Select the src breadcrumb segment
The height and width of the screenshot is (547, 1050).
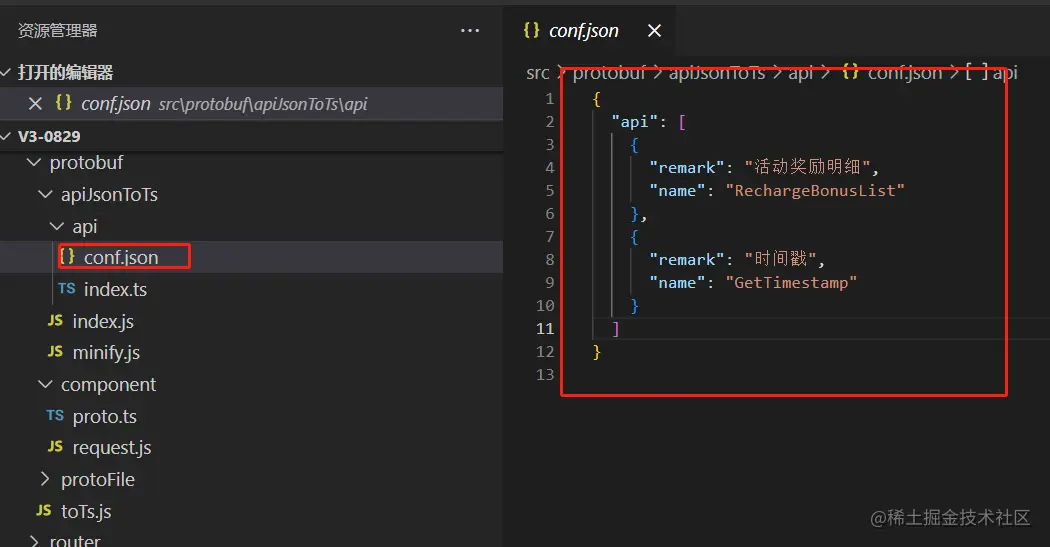click(x=538, y=73)
